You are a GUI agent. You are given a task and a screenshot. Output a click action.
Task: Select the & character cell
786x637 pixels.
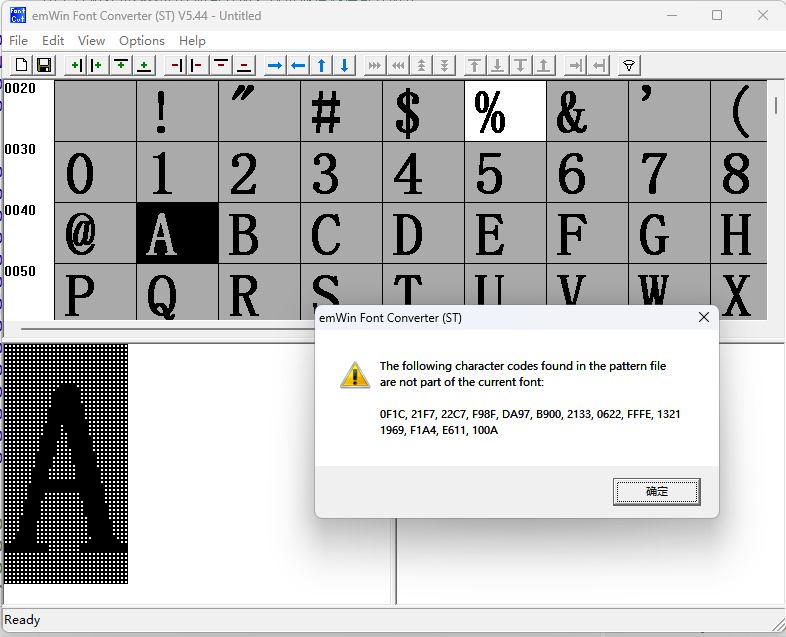pyautogui.click(x=587, y=111)
